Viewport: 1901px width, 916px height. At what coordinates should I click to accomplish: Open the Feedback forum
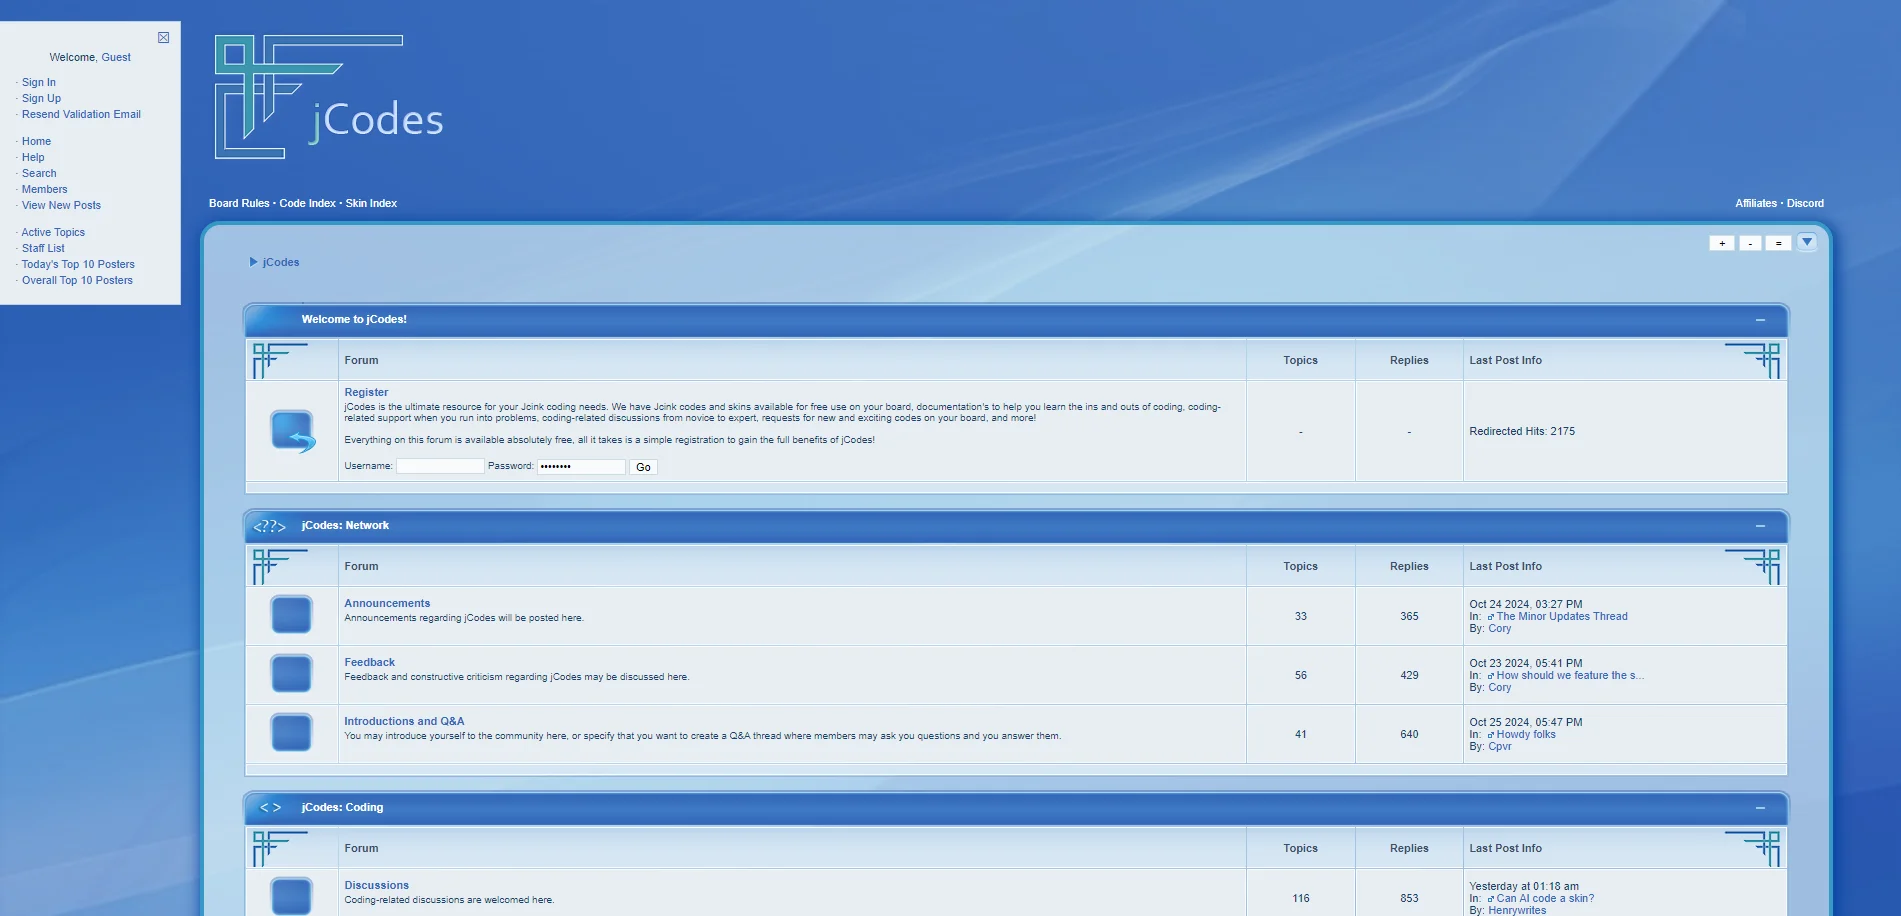(x=369, y=662)
